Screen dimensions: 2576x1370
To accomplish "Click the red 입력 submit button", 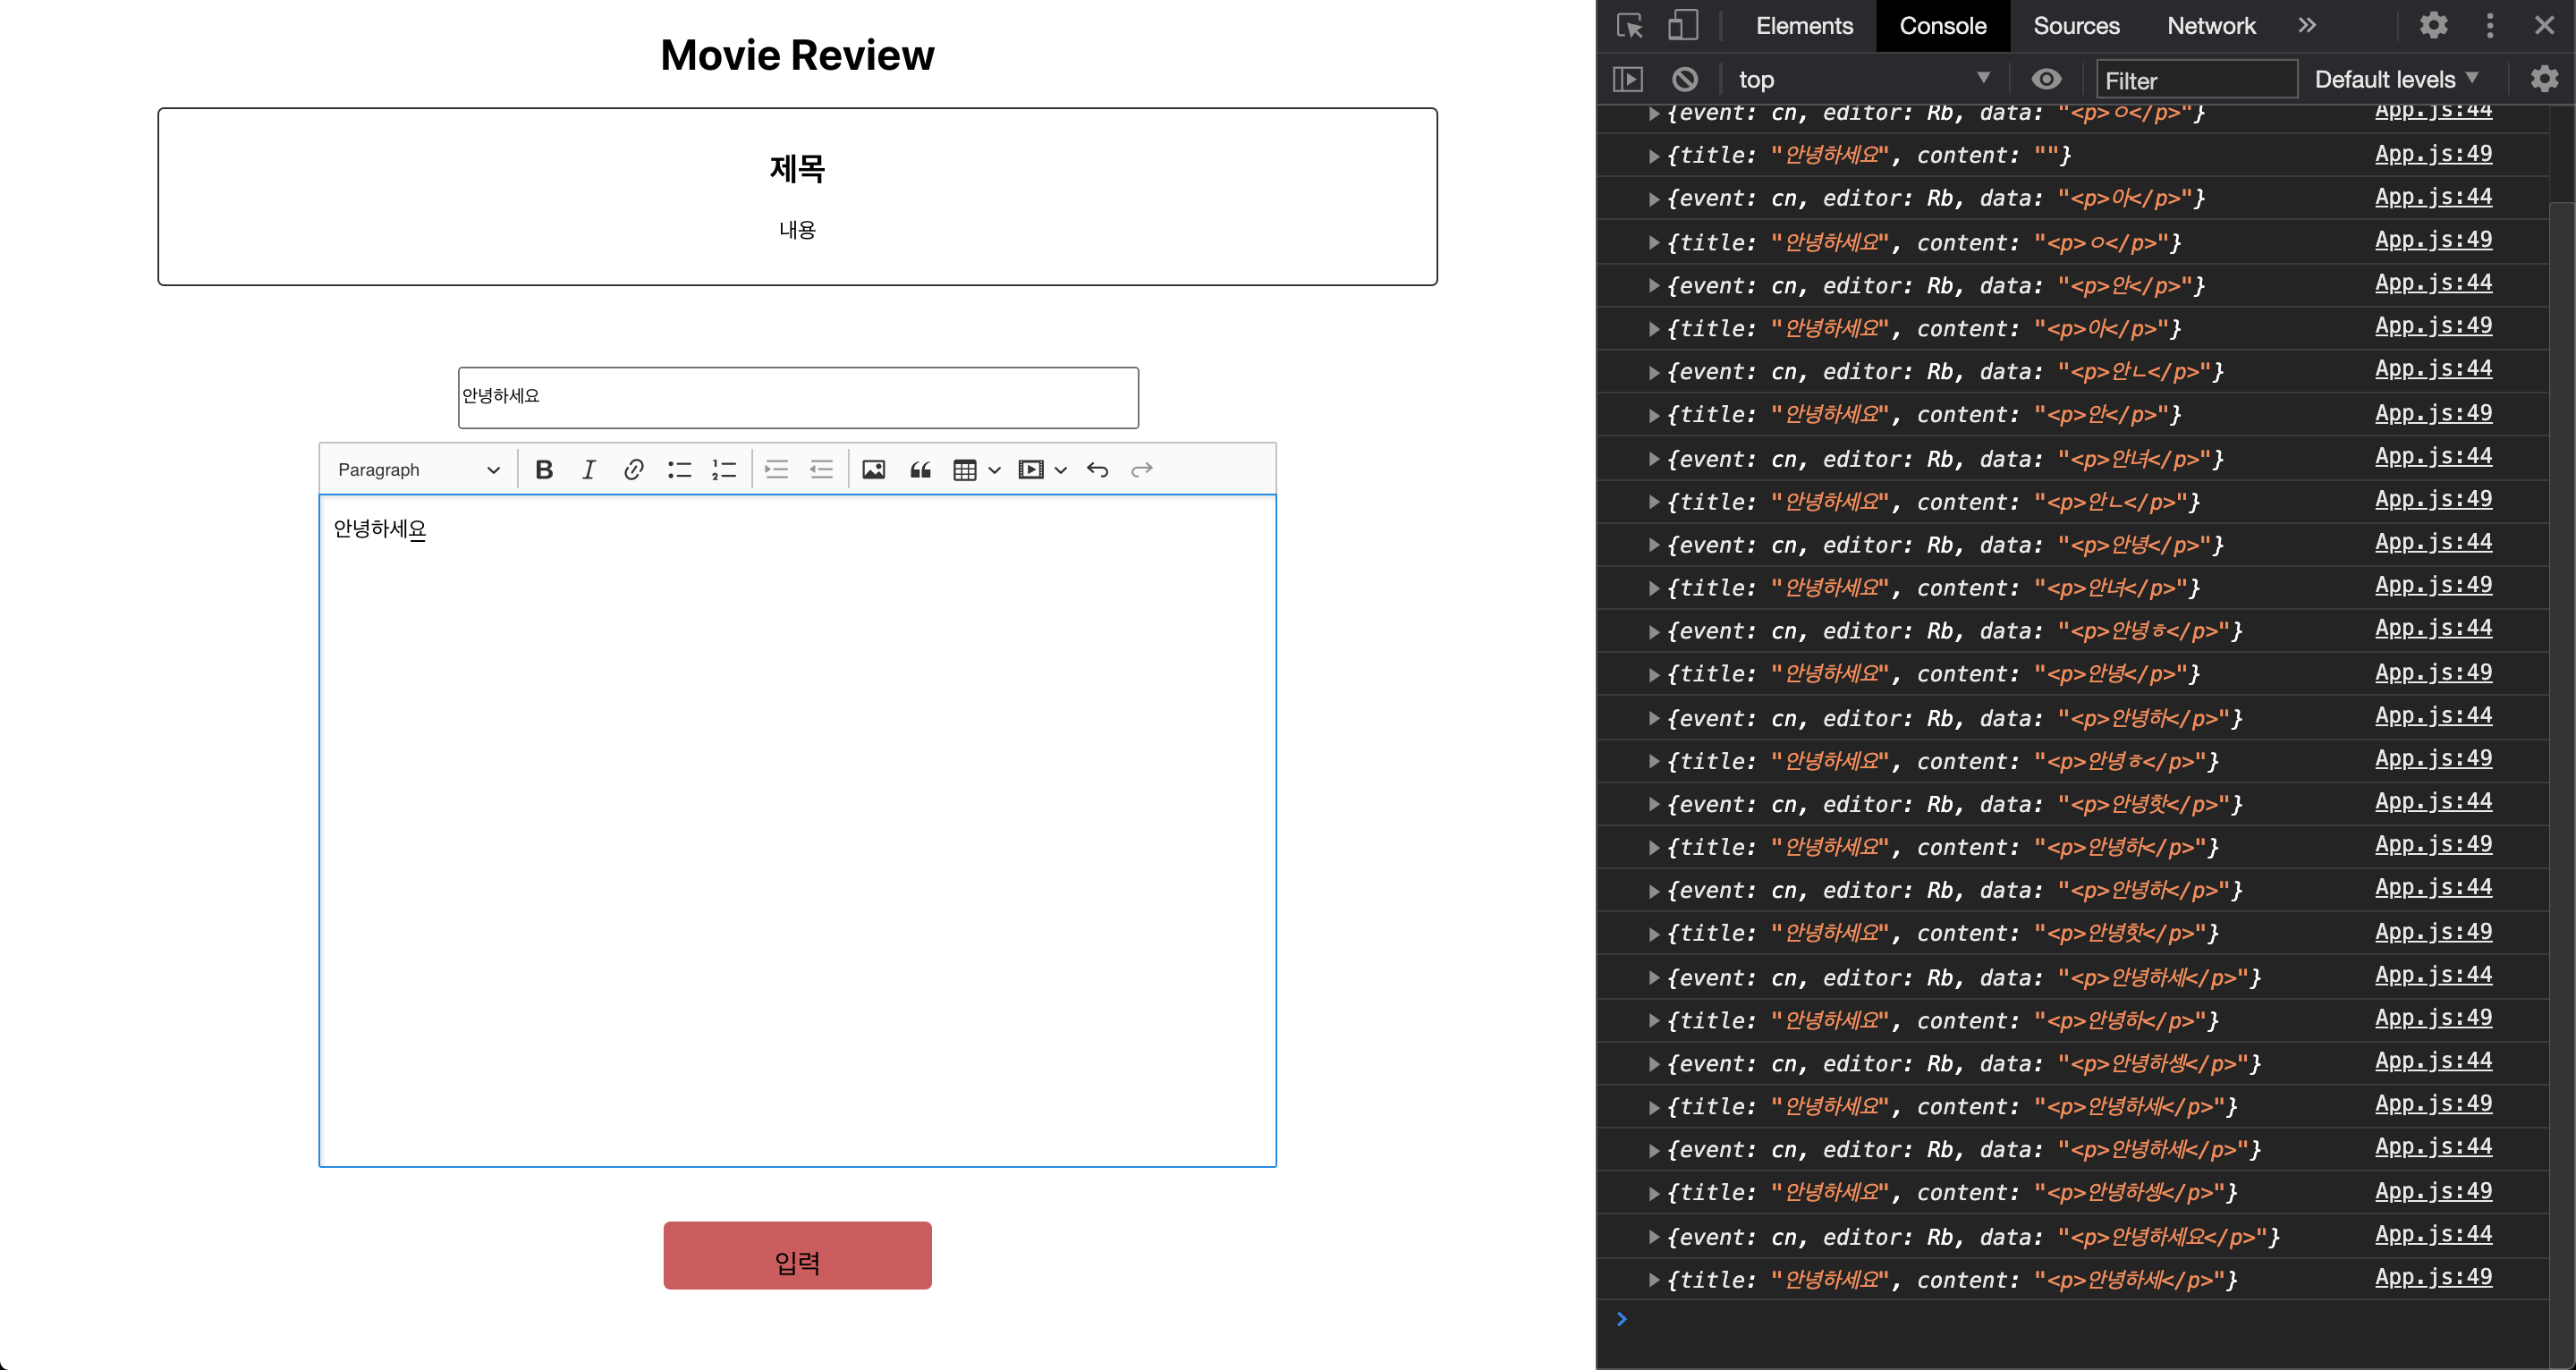I will click(x=797, y=1255).
